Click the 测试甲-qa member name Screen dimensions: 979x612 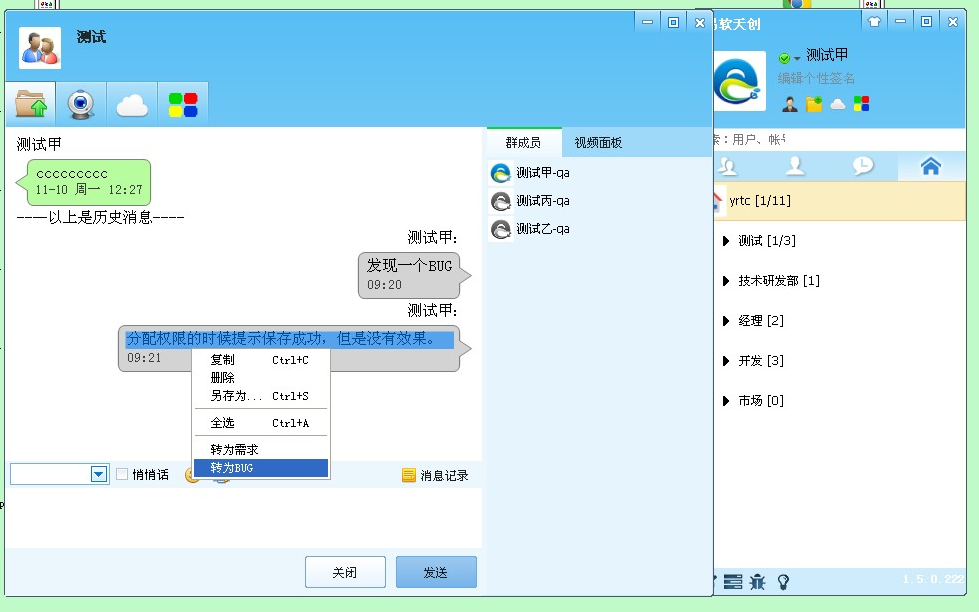coord(543,173)
